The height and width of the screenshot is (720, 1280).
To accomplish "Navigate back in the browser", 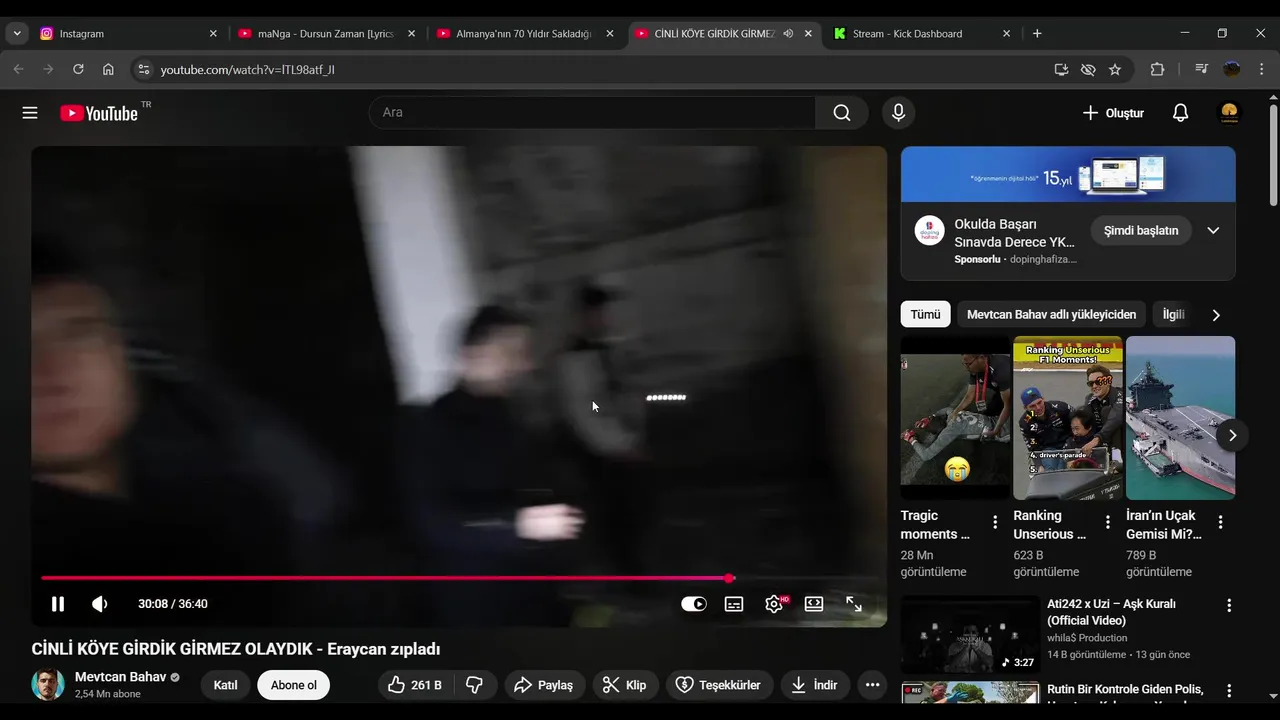I will [x=18, y=69].
